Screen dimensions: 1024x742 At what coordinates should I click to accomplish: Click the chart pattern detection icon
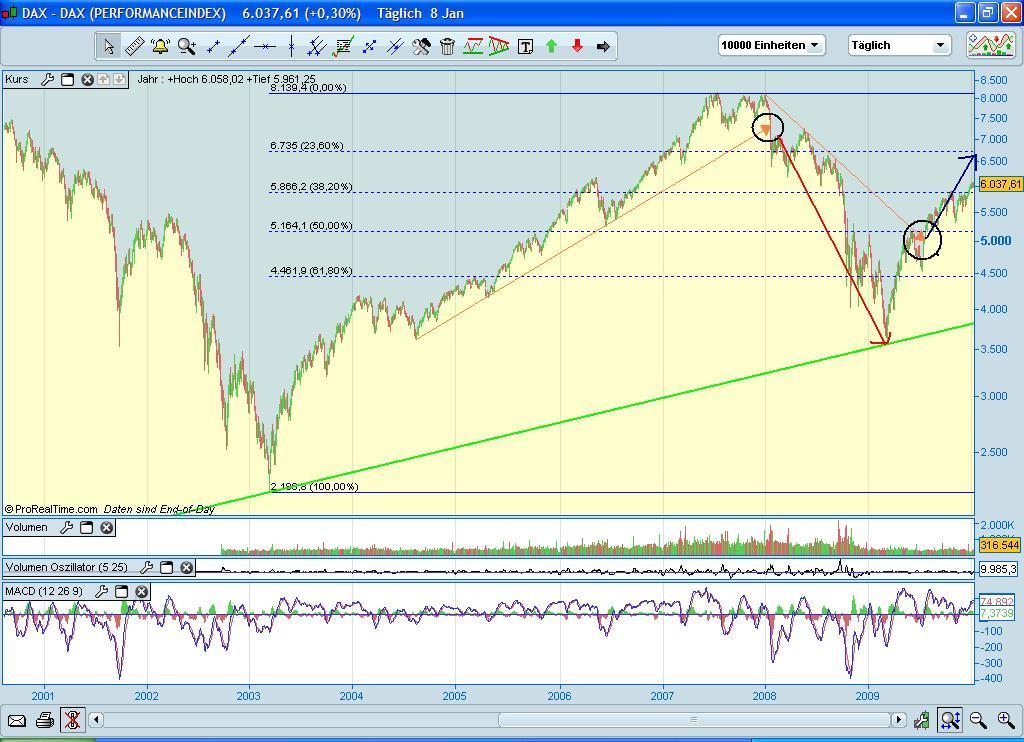coord(472,45)
